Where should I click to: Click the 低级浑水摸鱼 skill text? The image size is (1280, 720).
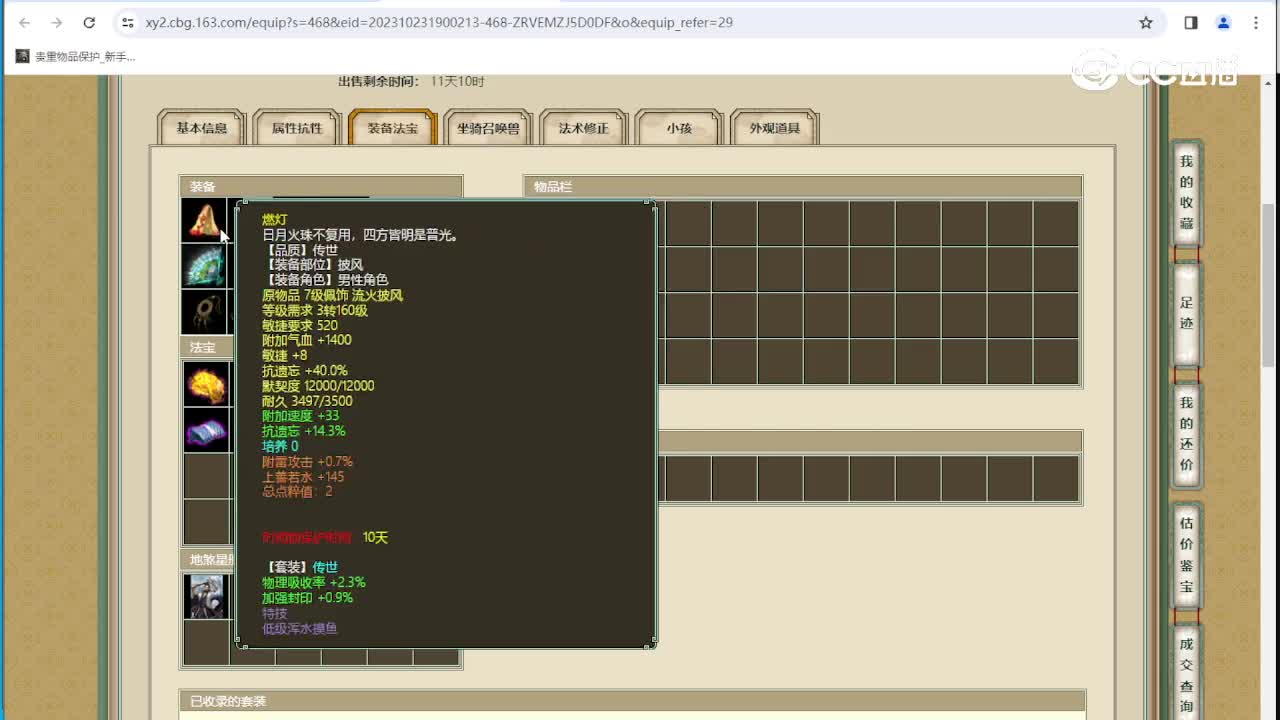click(300, 628)
